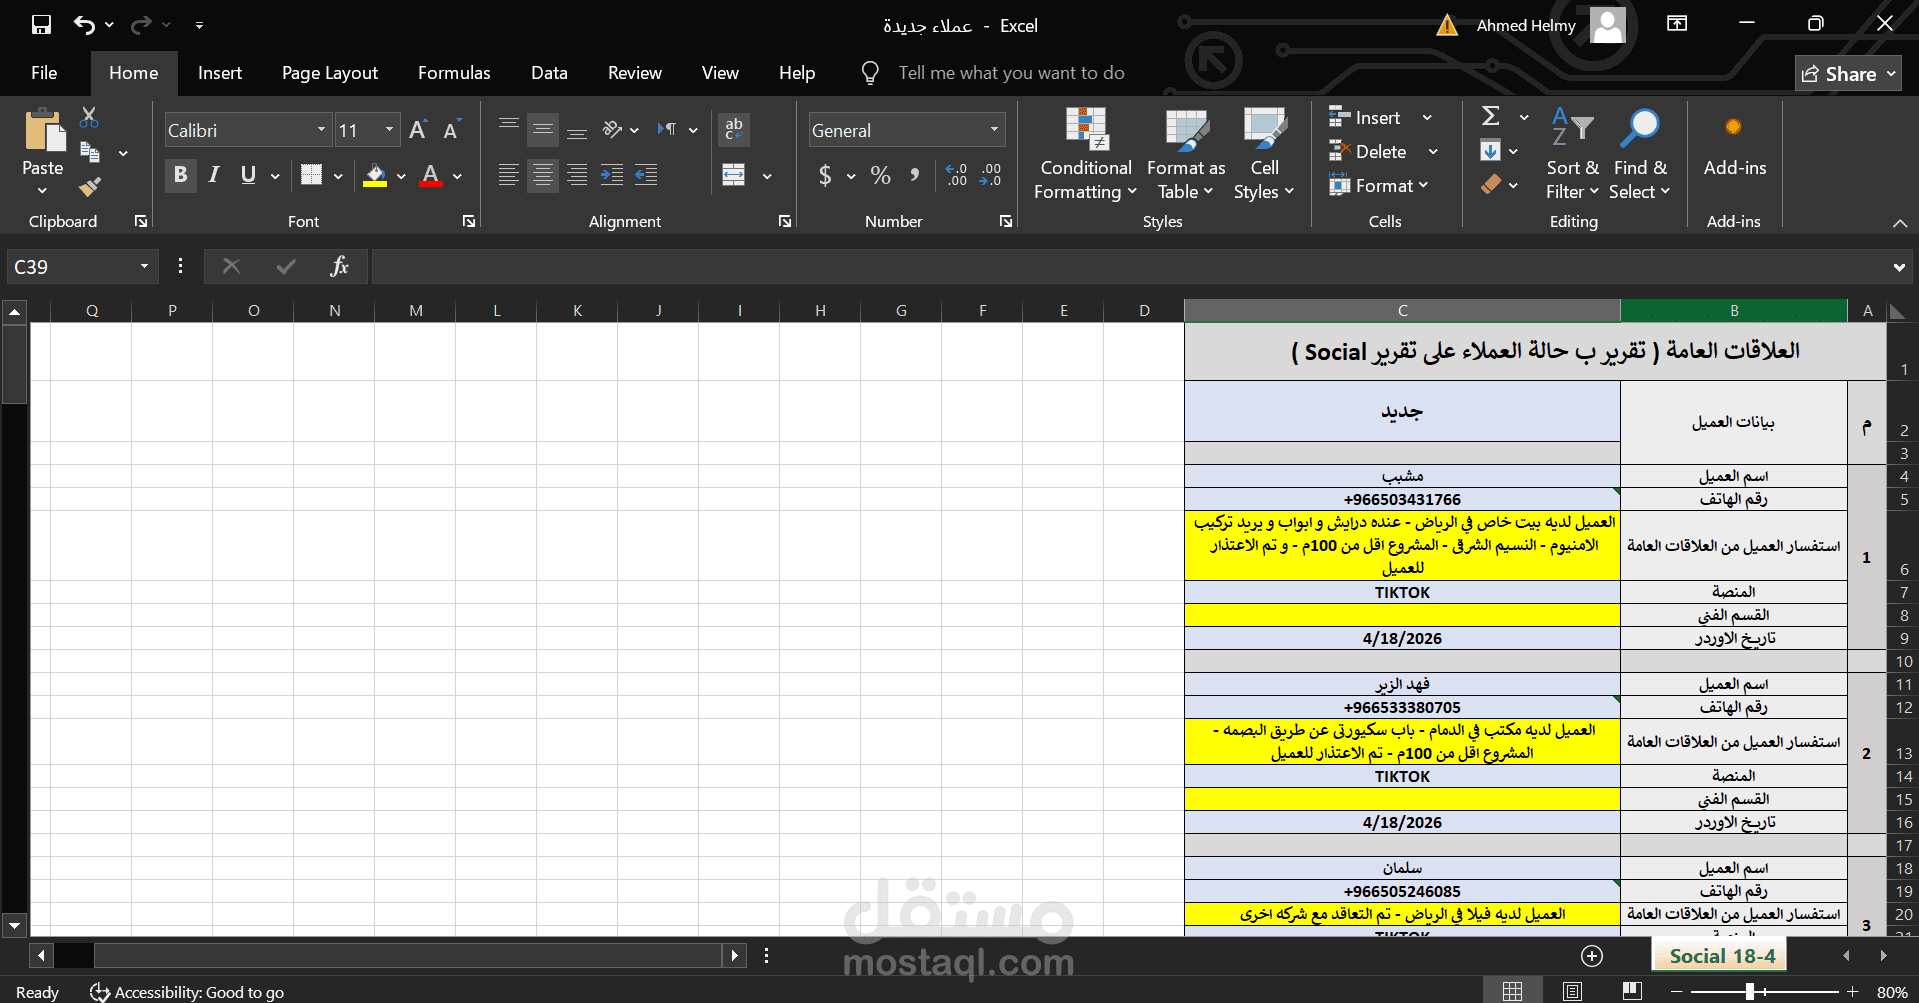Viewport: 1919px width, 1003px height.
Task: Click the red Font Color swatch button
Action: [x=431, y=176]
